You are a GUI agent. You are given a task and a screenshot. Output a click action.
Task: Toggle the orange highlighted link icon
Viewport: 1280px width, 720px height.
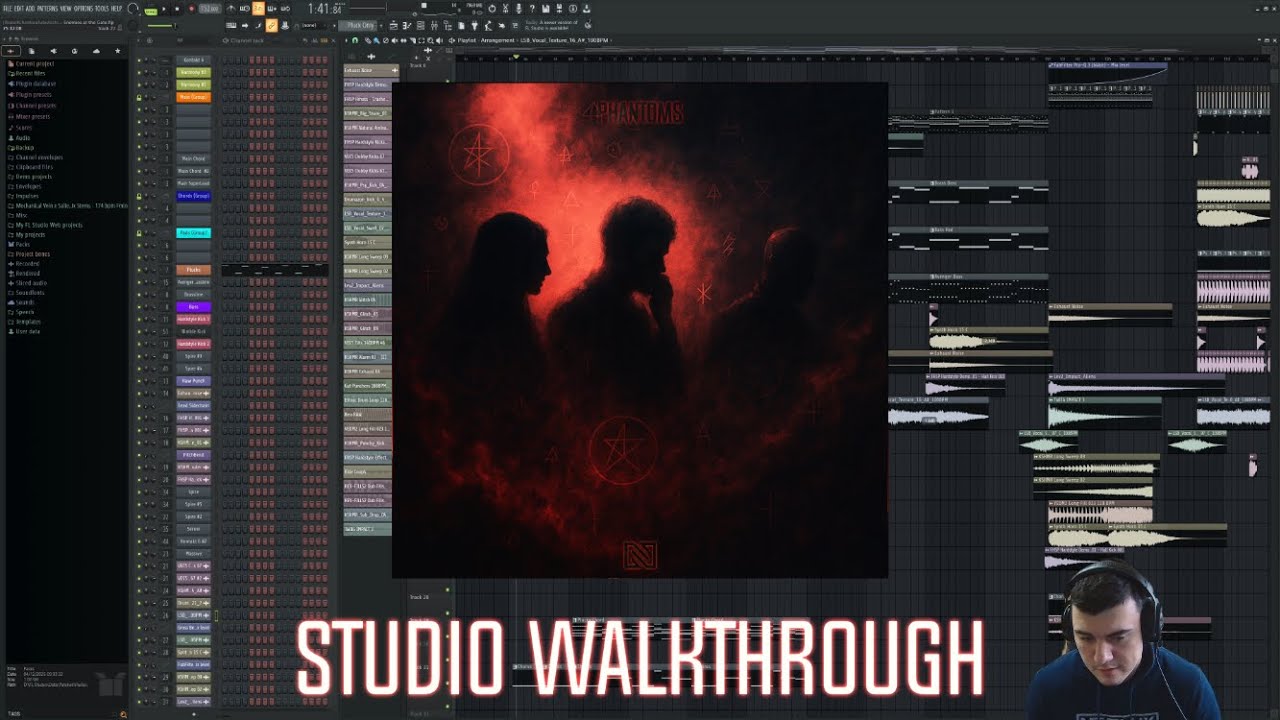click(271, 25)
